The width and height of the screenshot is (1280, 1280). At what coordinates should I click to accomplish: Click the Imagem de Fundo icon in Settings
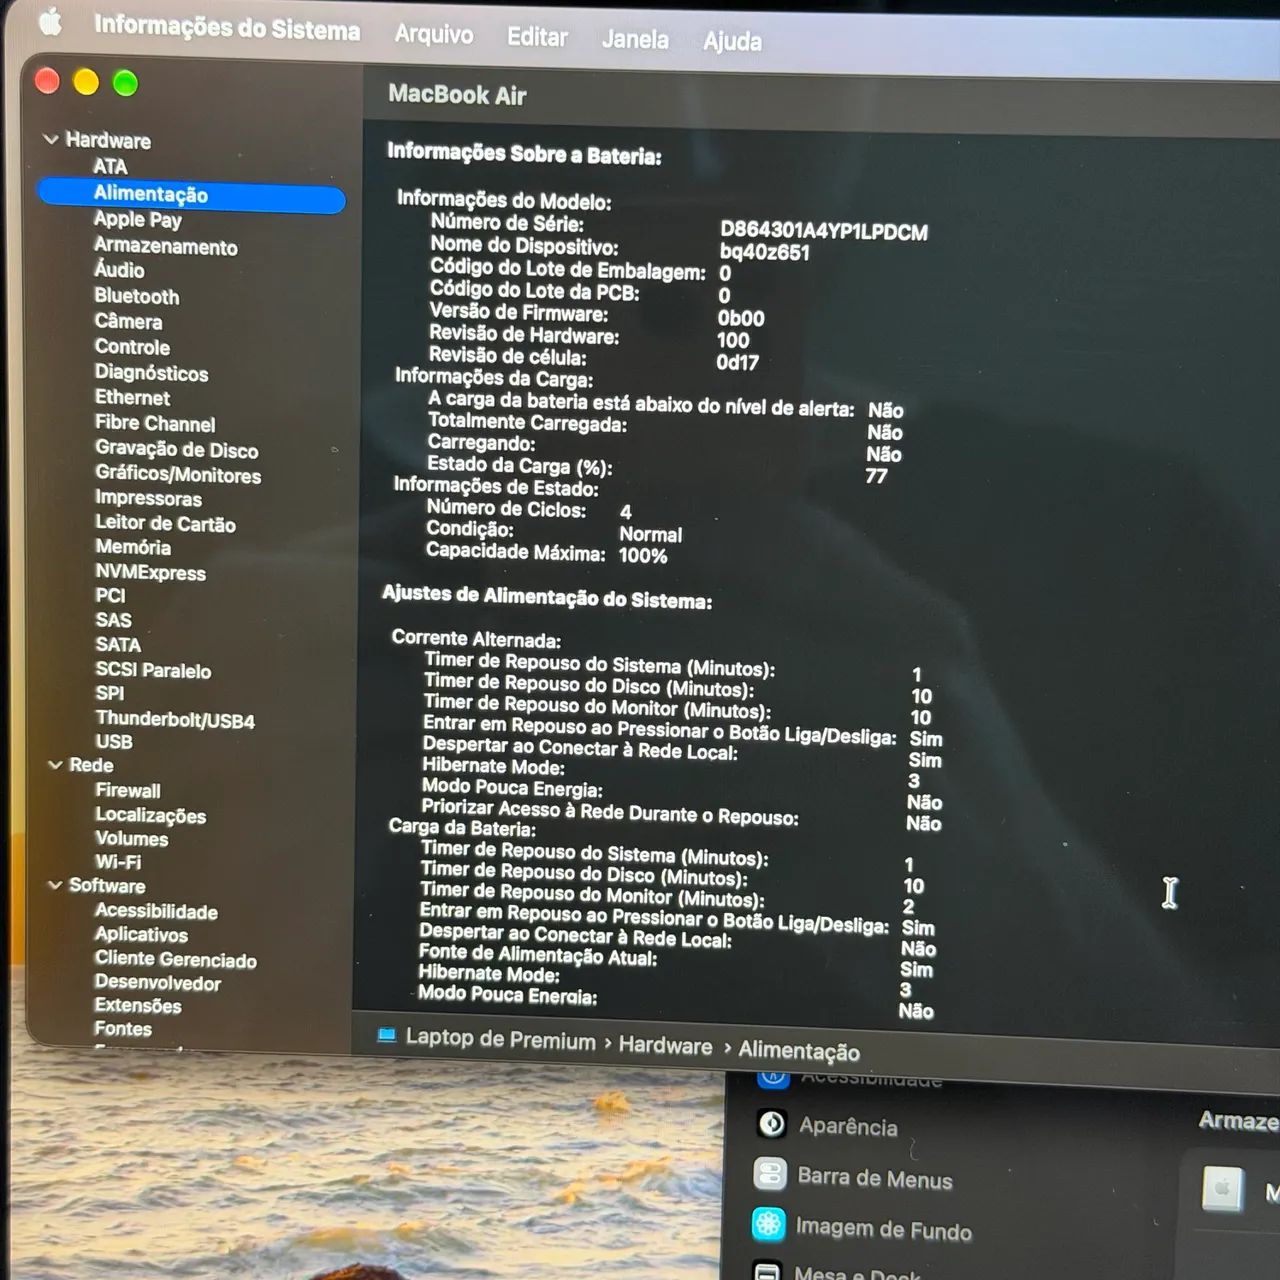point(768,1223)
